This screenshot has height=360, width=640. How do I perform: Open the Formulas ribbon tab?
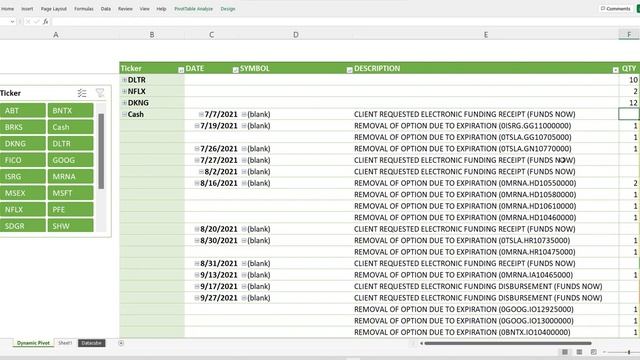click(x=84, y=9)
